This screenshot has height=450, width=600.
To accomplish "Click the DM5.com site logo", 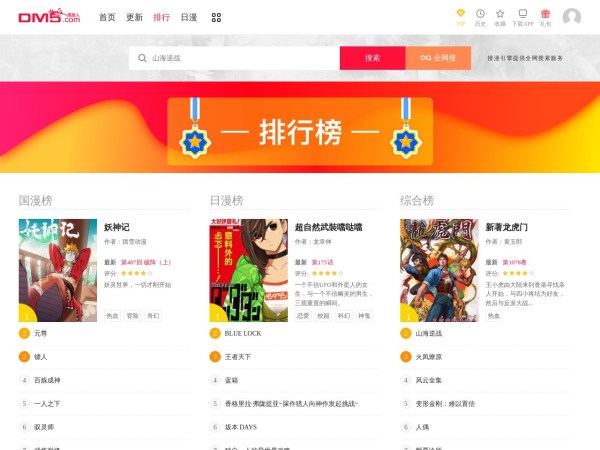I will 48,17.
